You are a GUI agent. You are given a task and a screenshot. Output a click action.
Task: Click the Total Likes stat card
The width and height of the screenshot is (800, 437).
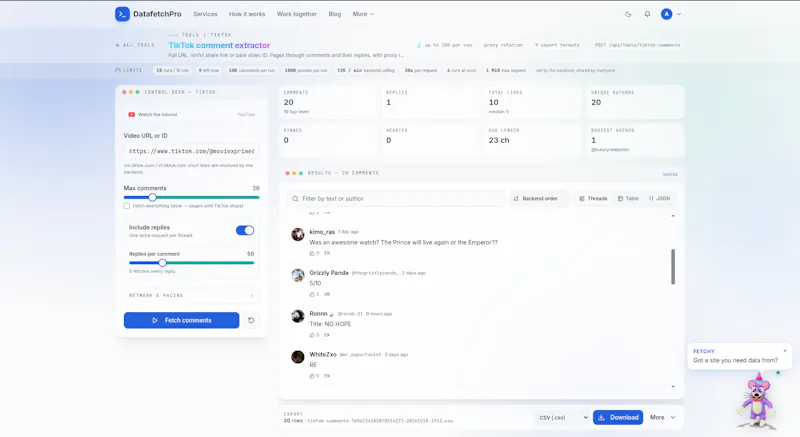point(533,102)
